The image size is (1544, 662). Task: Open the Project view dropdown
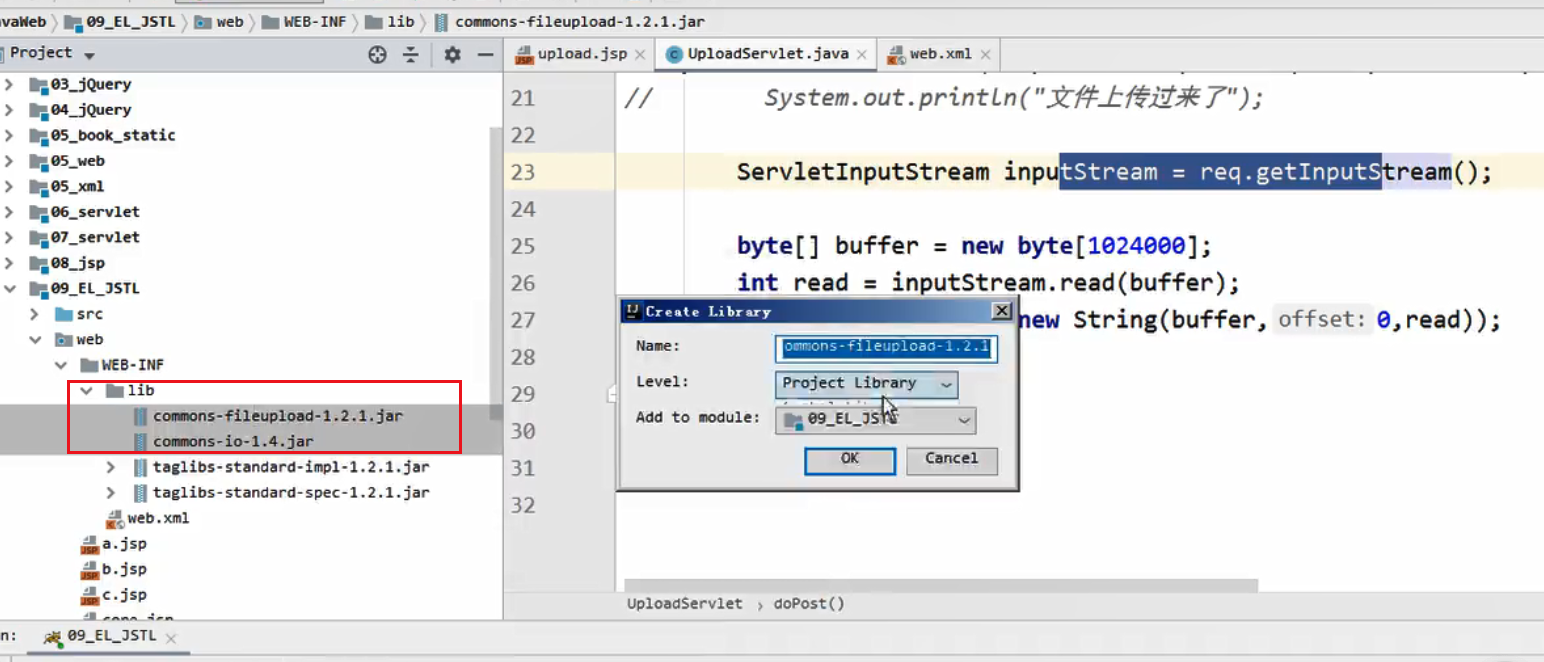coord(89,55)
